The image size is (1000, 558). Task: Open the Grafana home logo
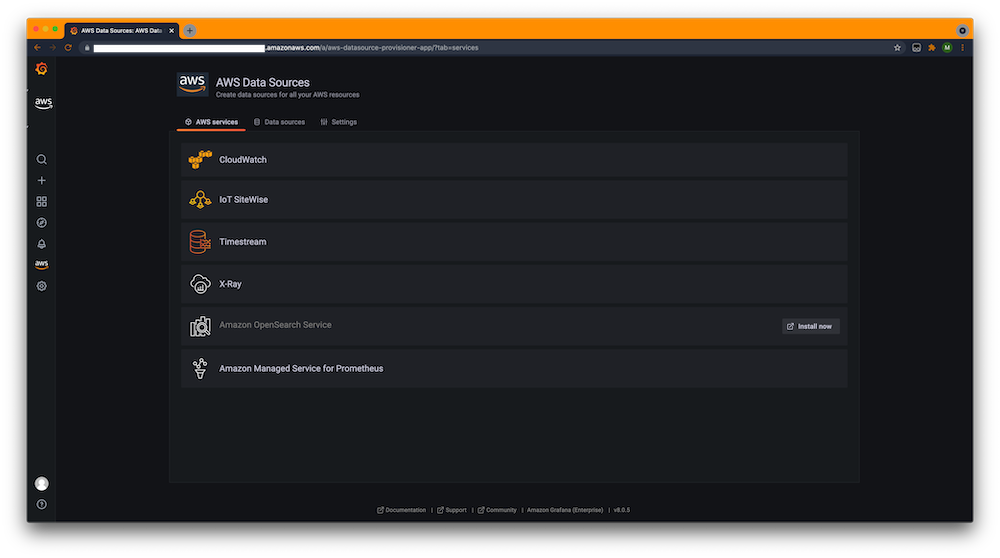[x=41, y=68]
